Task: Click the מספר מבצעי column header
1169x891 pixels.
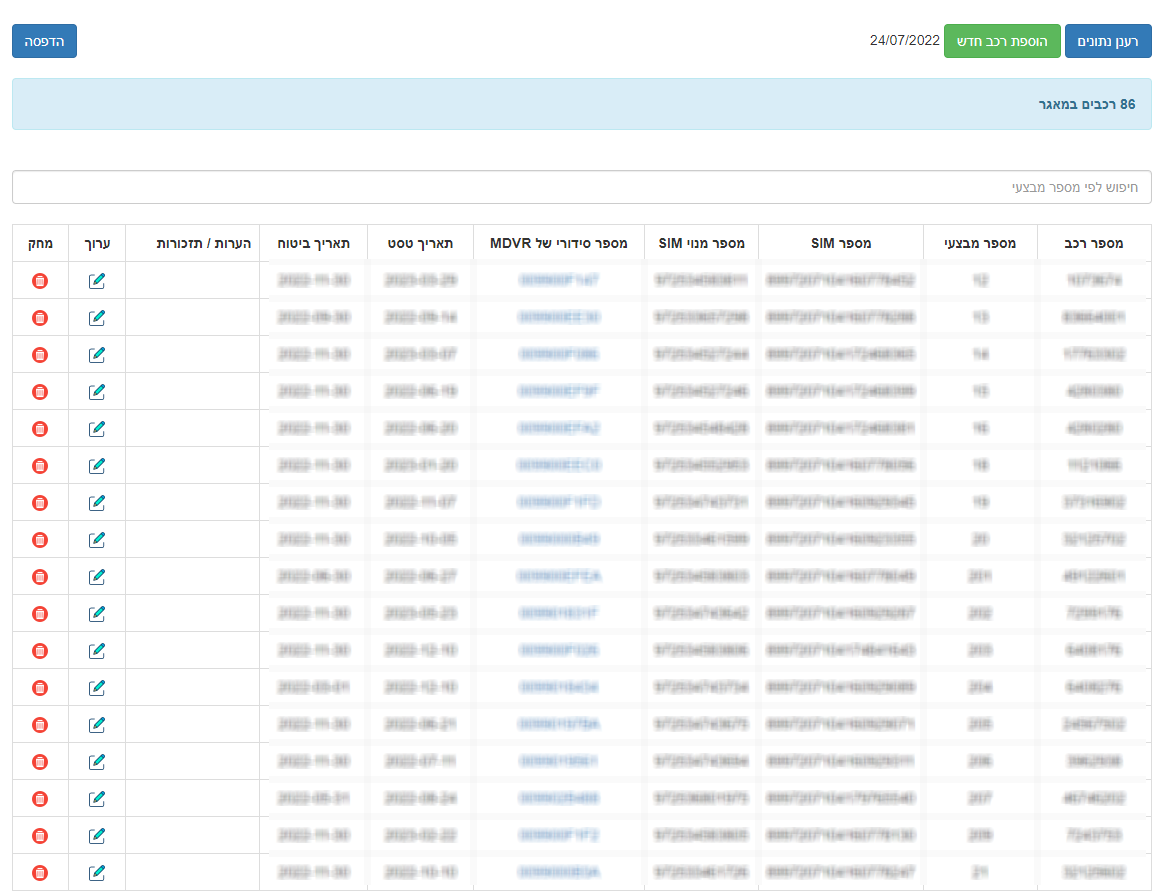Action: (980, 243)
